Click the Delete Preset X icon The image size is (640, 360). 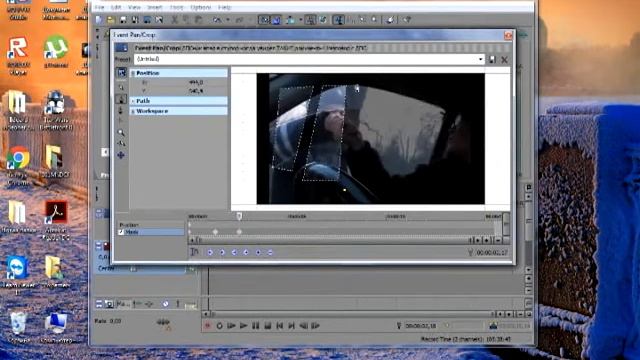(504, 60)
